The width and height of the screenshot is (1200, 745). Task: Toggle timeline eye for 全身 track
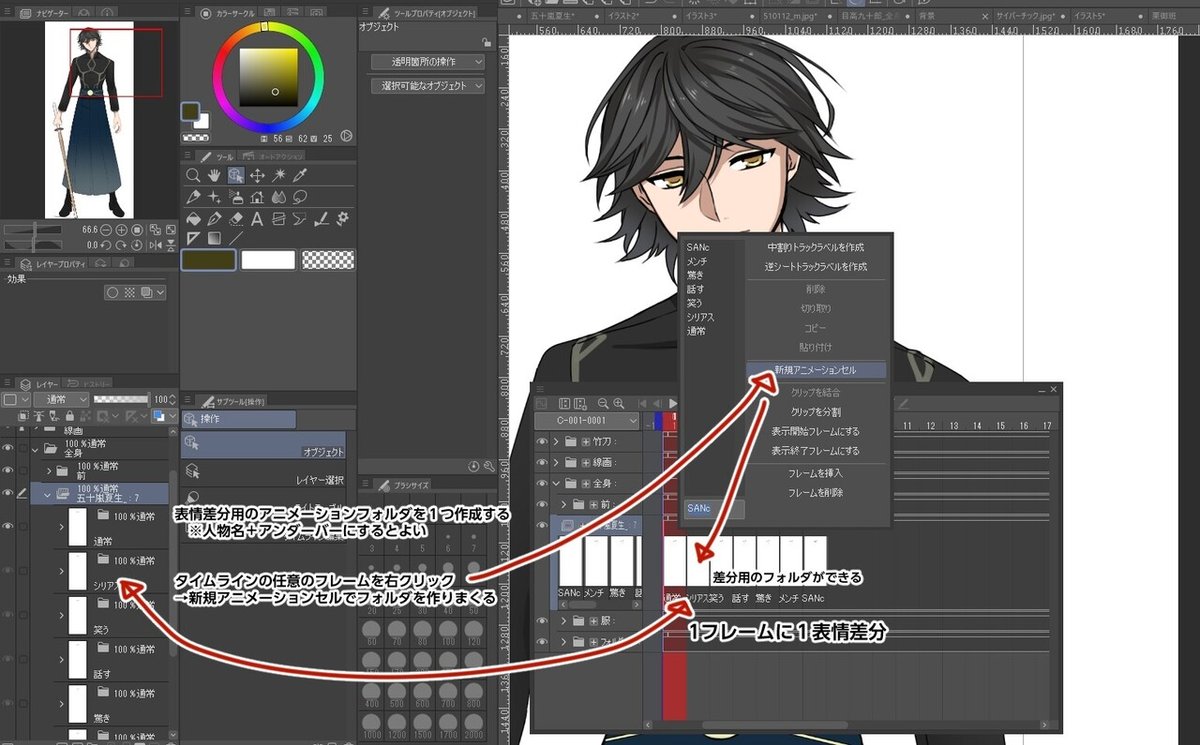click(x=543, y=483)
